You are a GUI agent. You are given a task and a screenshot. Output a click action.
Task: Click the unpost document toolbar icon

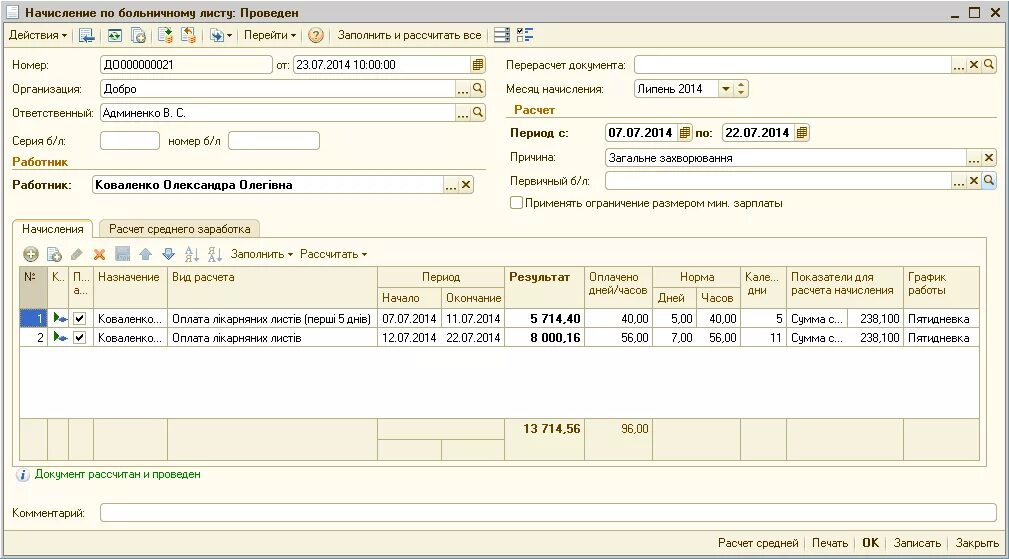coord(188,35)
